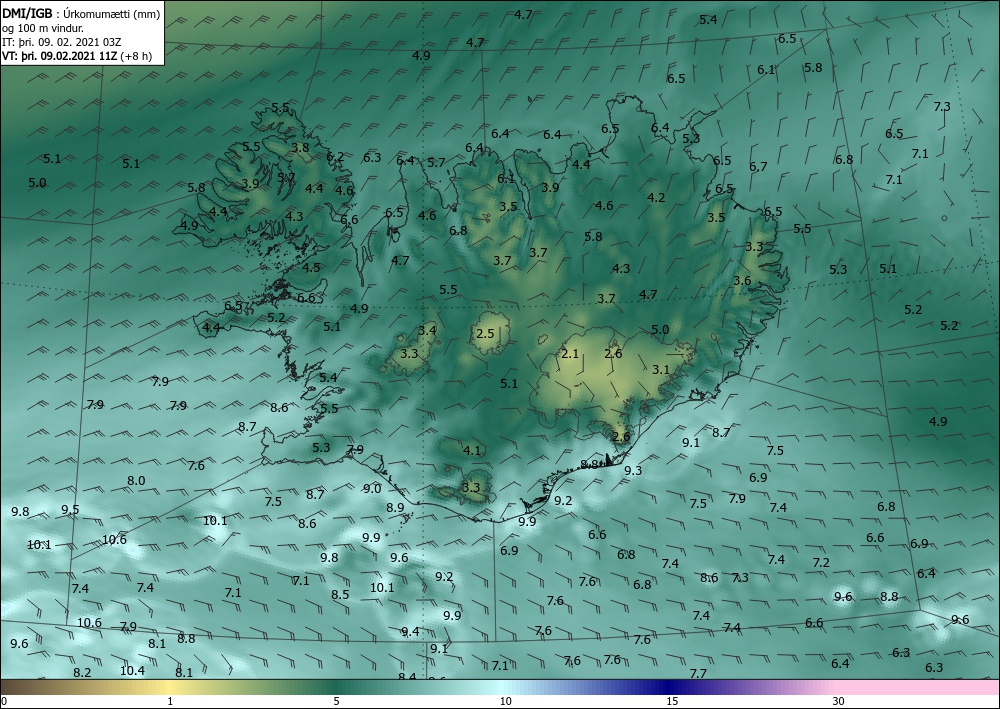Click the value 8.9 on the south coast

tap(395, 508)
